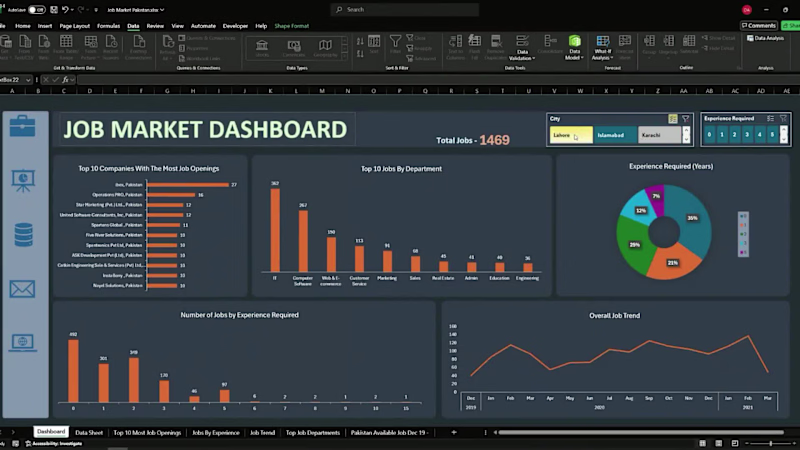Open the Job Trend sheet tab
The image size is (800, 450).
pos(262,433)
